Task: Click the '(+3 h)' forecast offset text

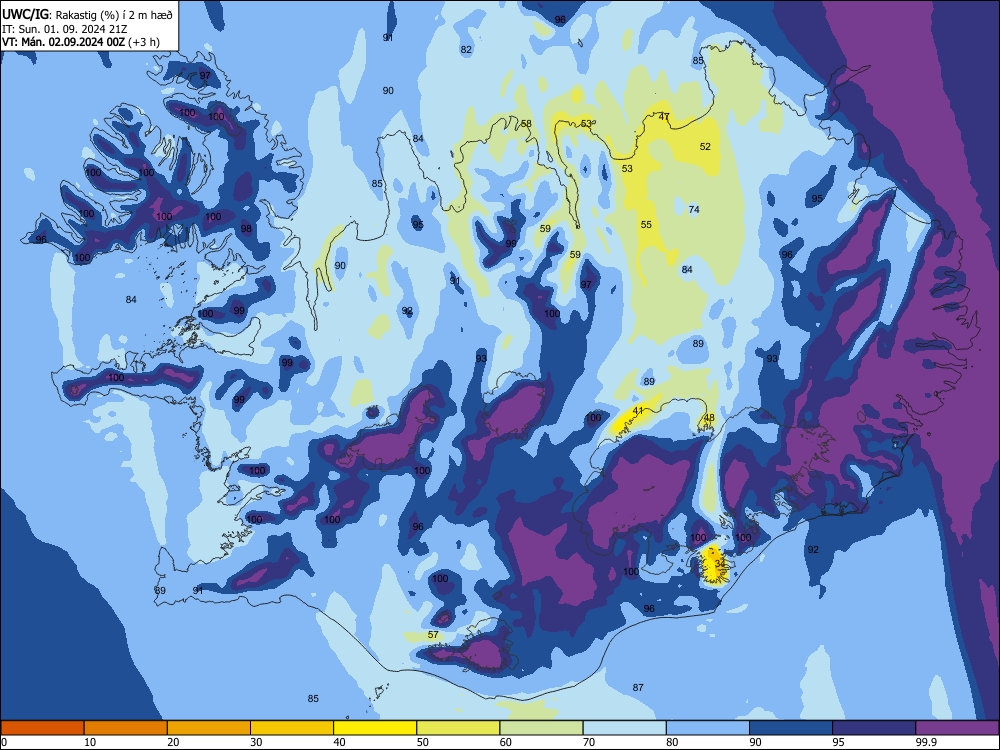Action: (x=143, y=42)
